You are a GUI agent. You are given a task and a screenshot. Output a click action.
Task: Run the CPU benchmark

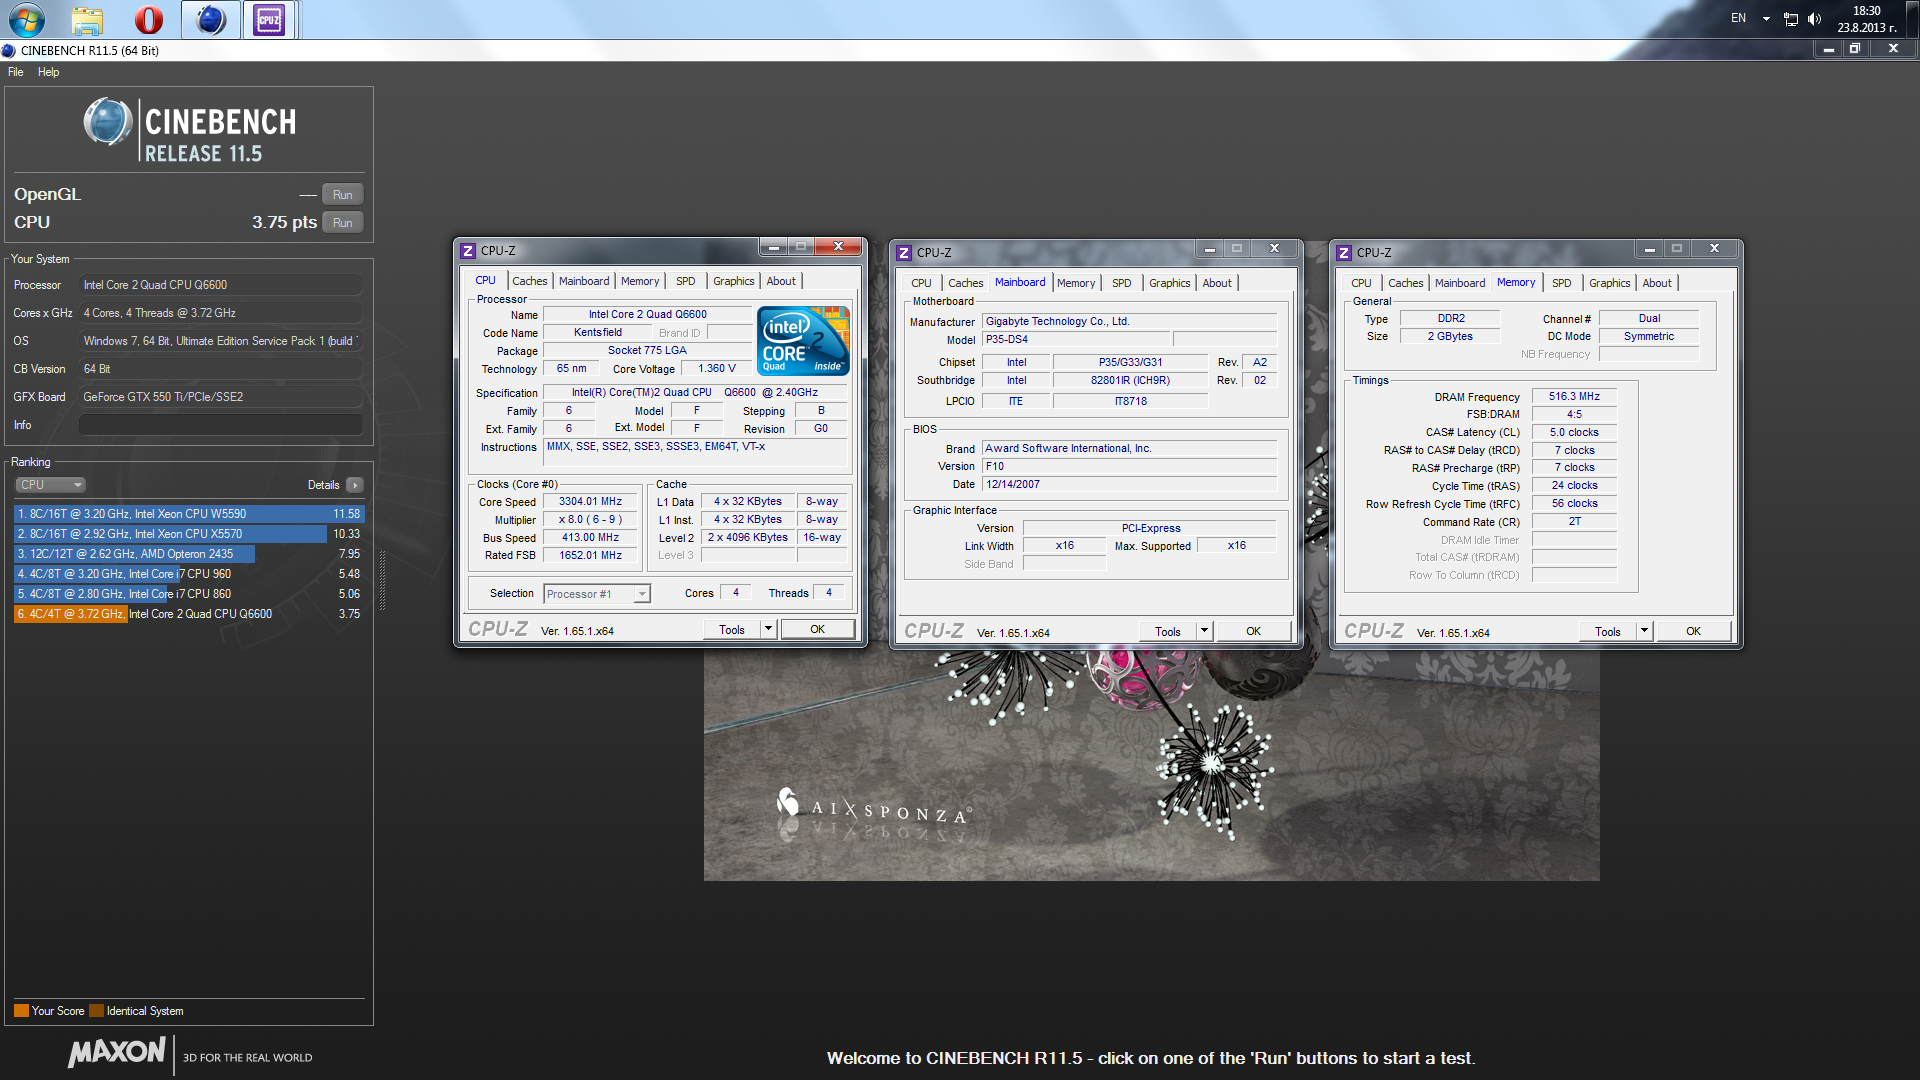click(342, 222)
